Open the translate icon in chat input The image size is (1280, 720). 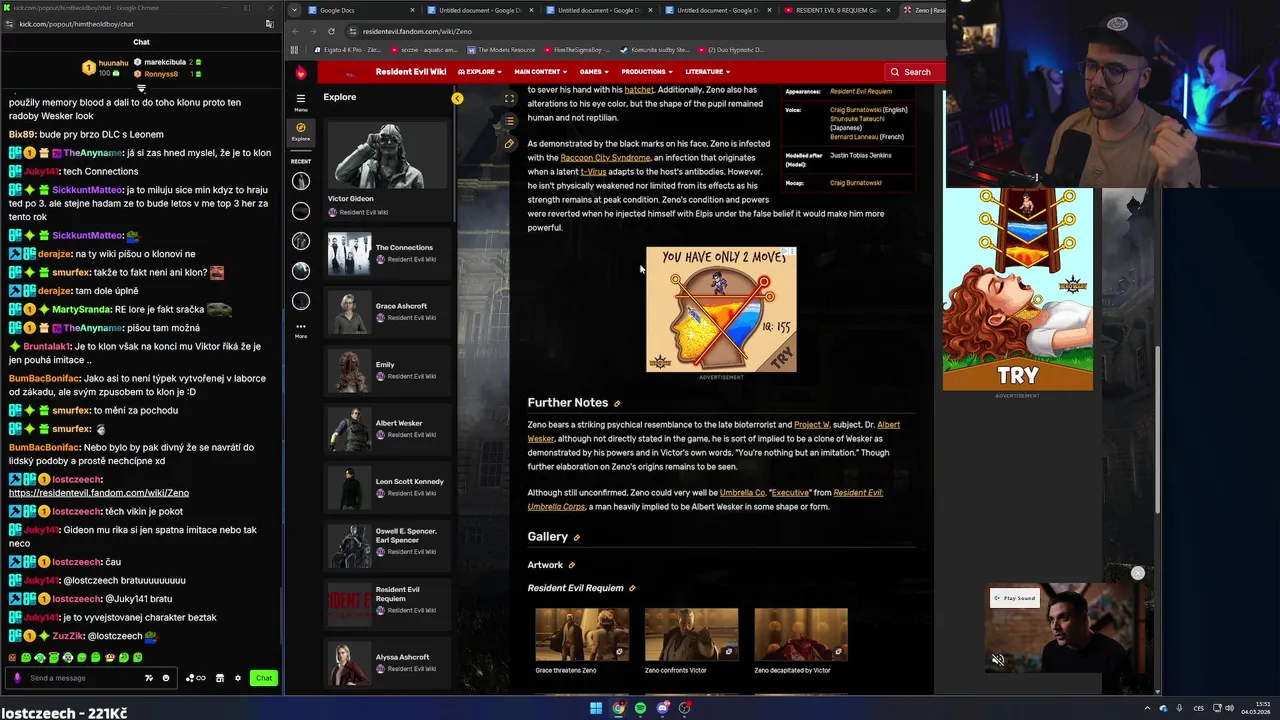point(149,678)
